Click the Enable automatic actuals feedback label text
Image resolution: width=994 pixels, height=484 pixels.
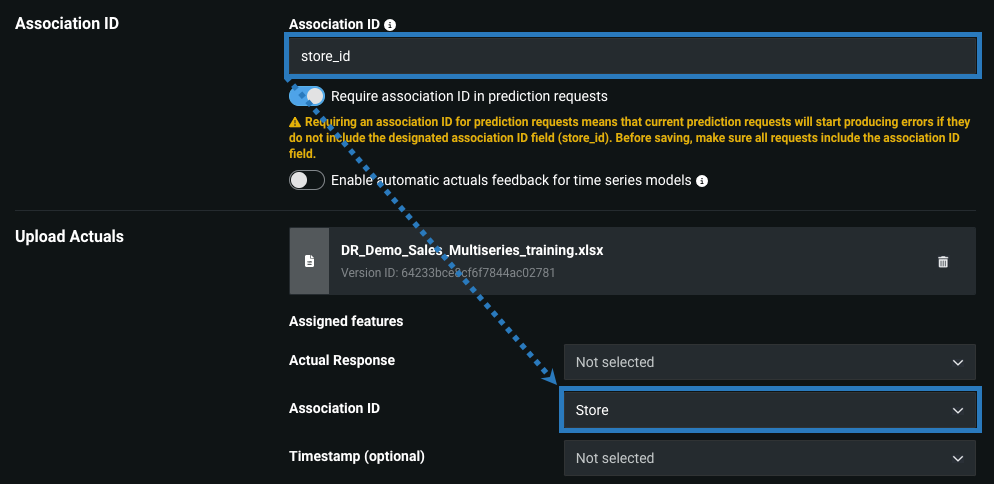point(511,181)
